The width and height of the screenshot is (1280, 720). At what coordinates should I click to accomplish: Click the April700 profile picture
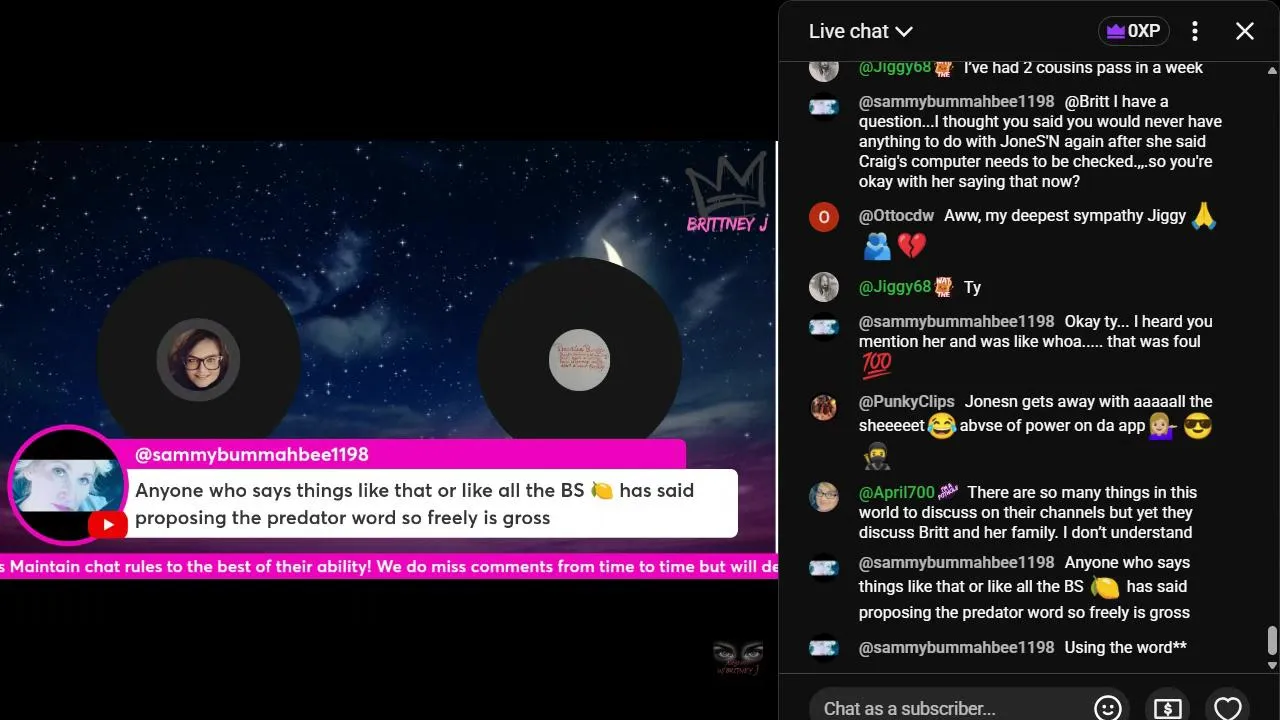(823, 496)
